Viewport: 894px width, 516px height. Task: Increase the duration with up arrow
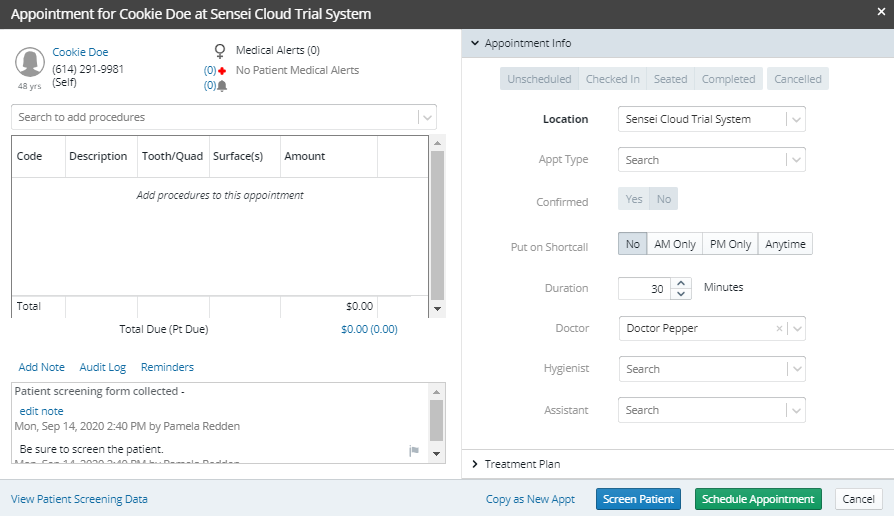(x=681, y=283)
